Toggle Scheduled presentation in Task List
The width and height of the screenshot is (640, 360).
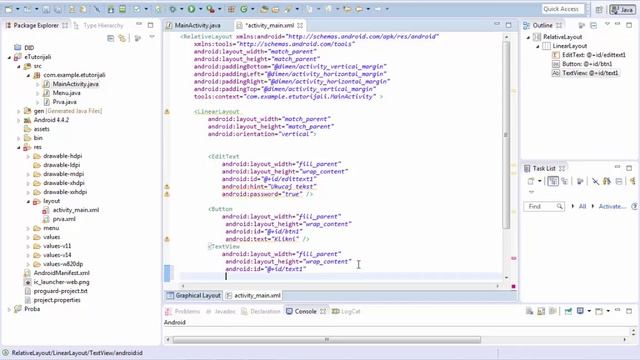[564, 181]
